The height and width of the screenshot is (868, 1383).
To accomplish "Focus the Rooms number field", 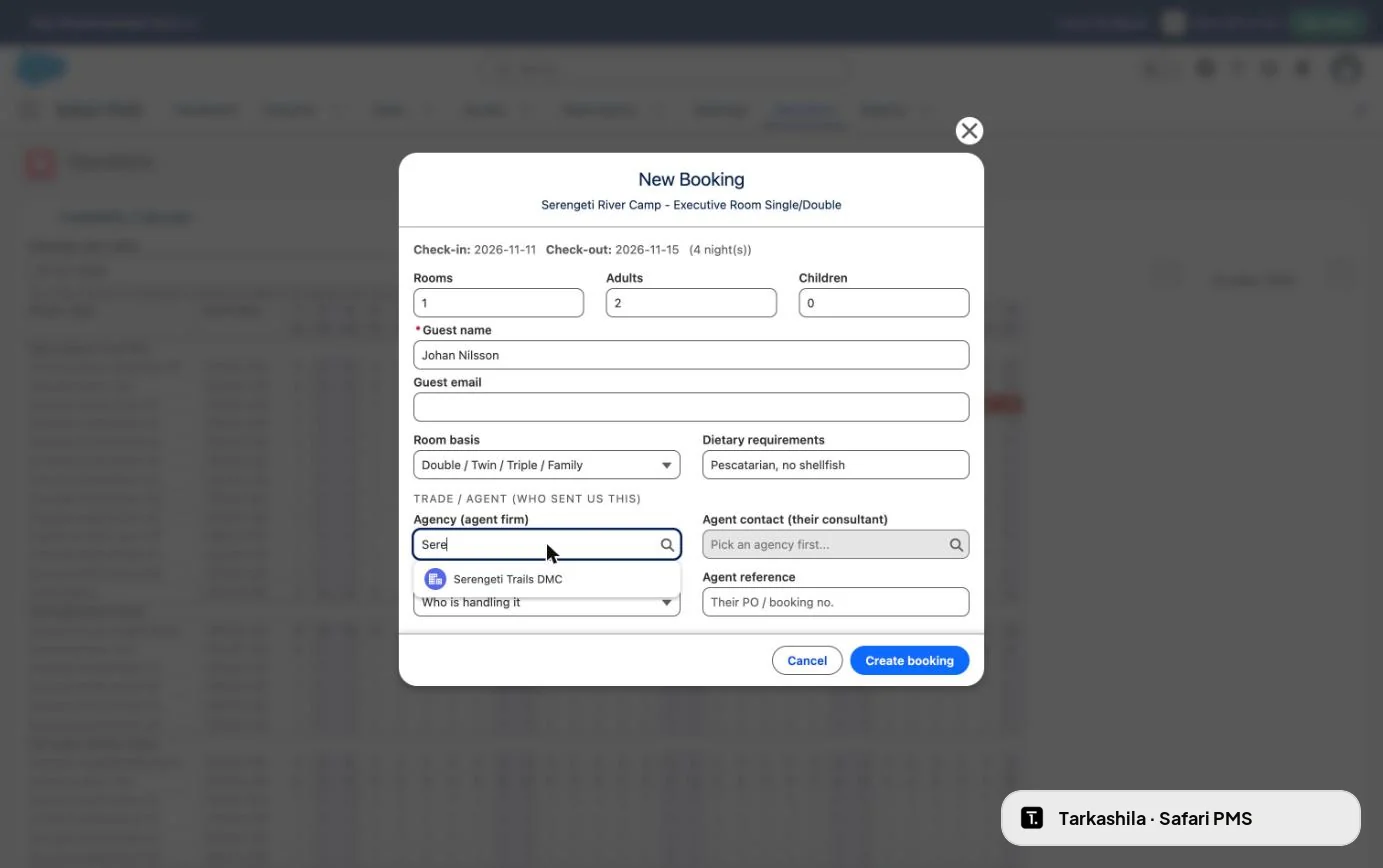I will coord(499,303).
